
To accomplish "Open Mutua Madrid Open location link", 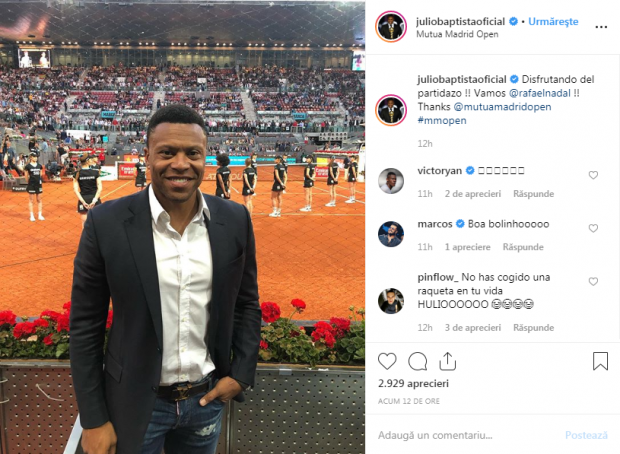I will coord(457,34).
